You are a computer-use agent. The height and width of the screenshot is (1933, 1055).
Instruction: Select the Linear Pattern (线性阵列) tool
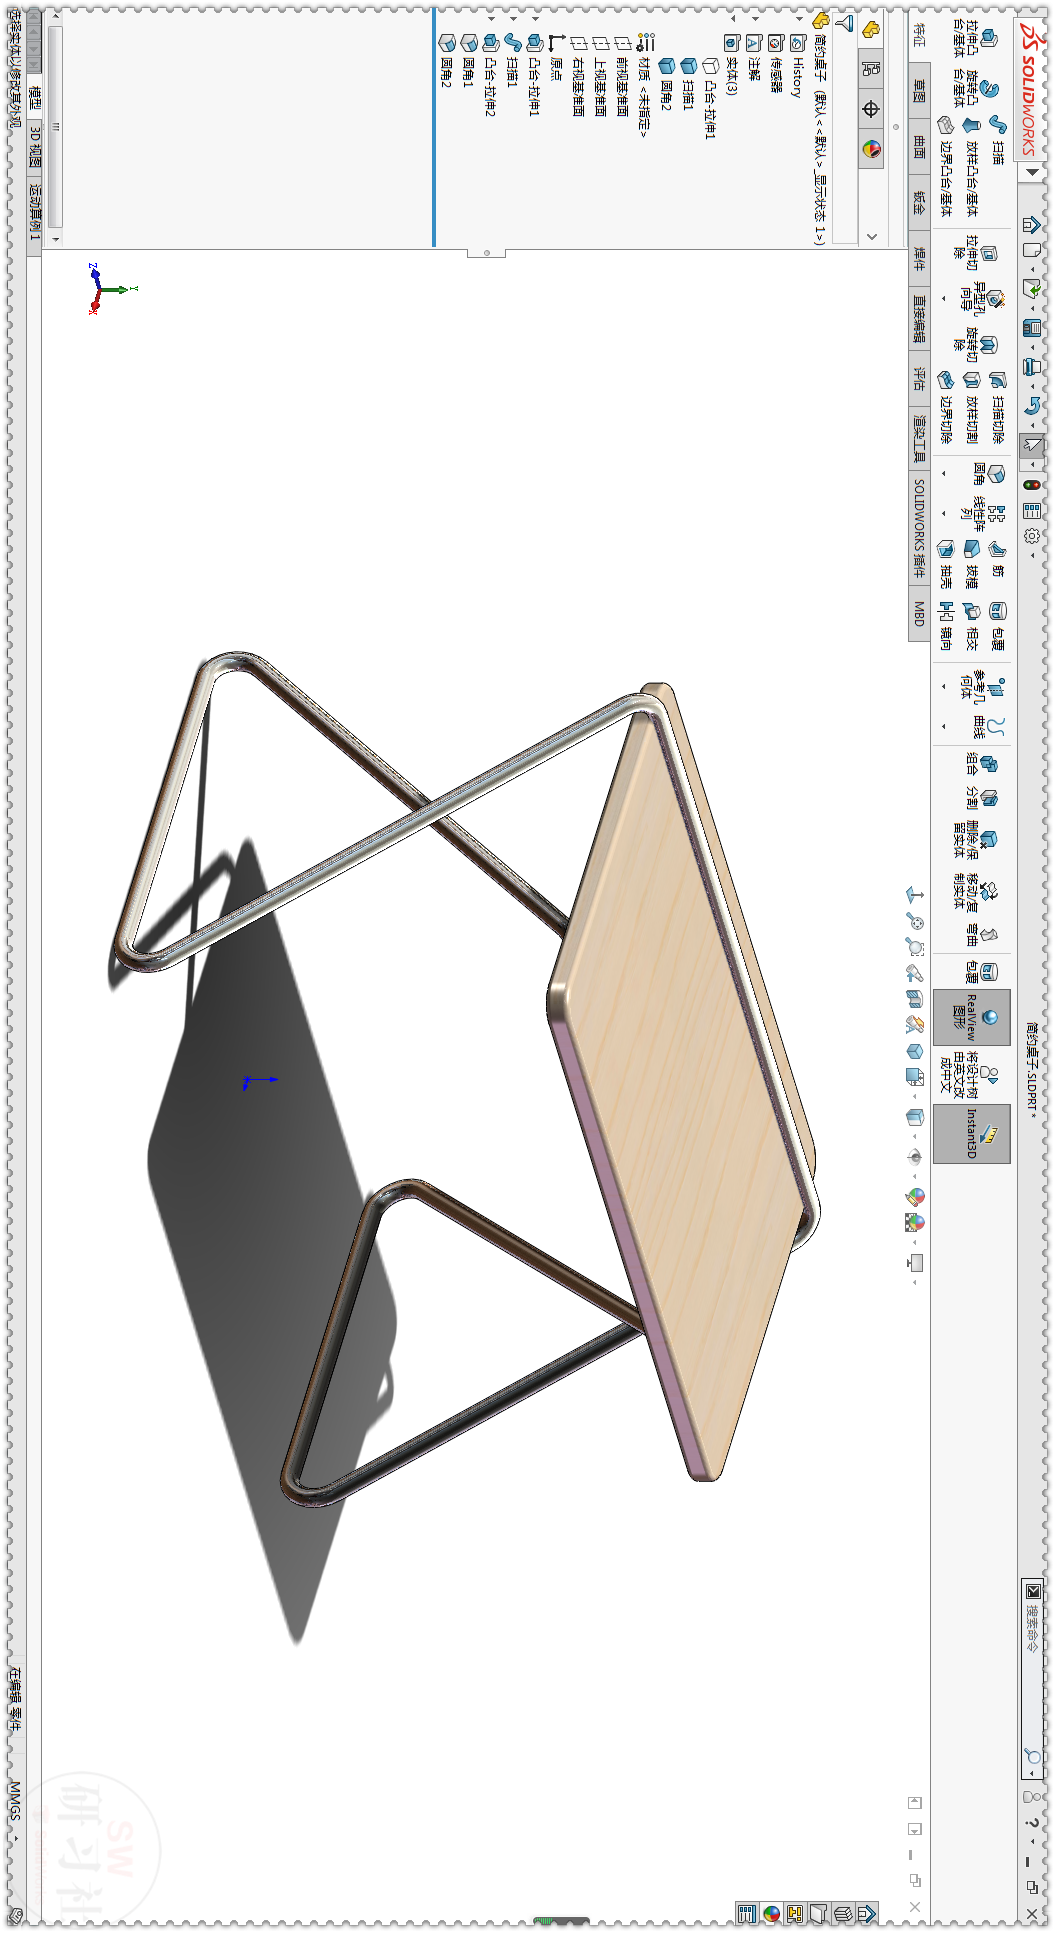pos(982,512)
